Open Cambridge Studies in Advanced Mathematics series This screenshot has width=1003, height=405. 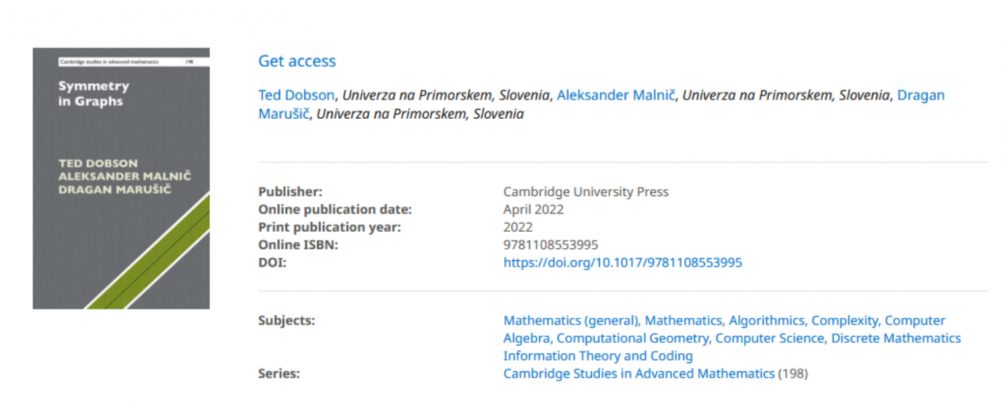(639, 374)
